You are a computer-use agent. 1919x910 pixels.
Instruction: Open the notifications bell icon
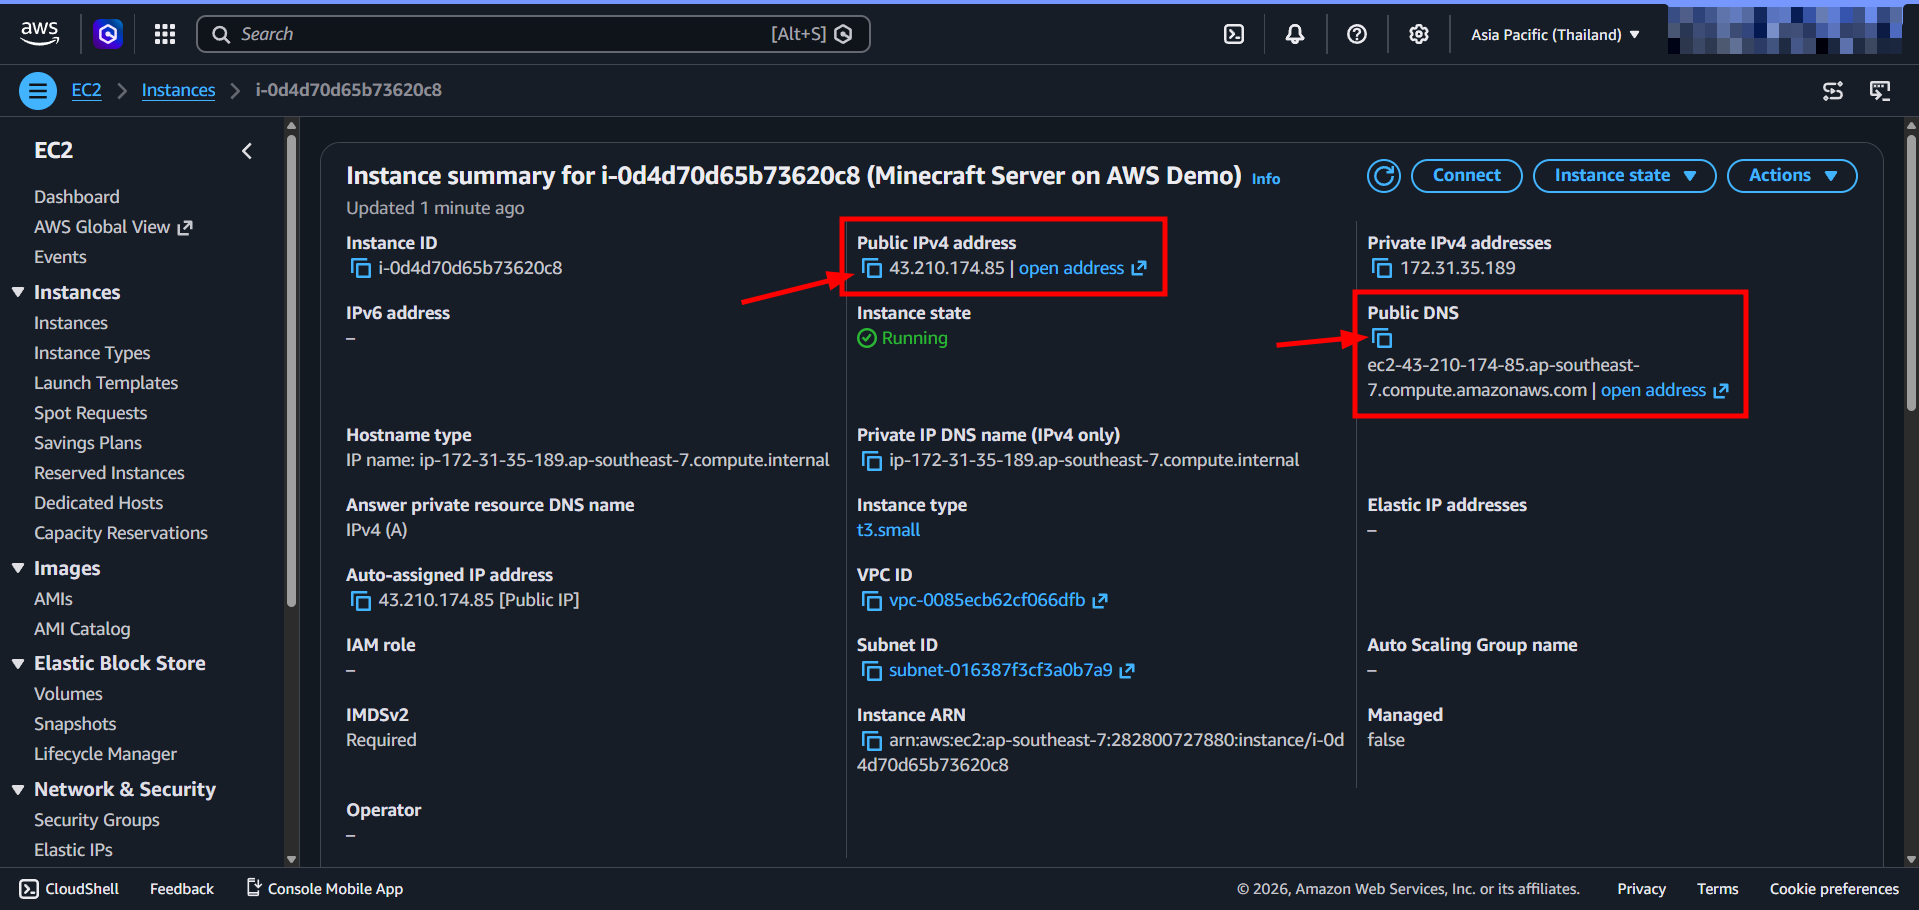click(x=1295, y=34)
